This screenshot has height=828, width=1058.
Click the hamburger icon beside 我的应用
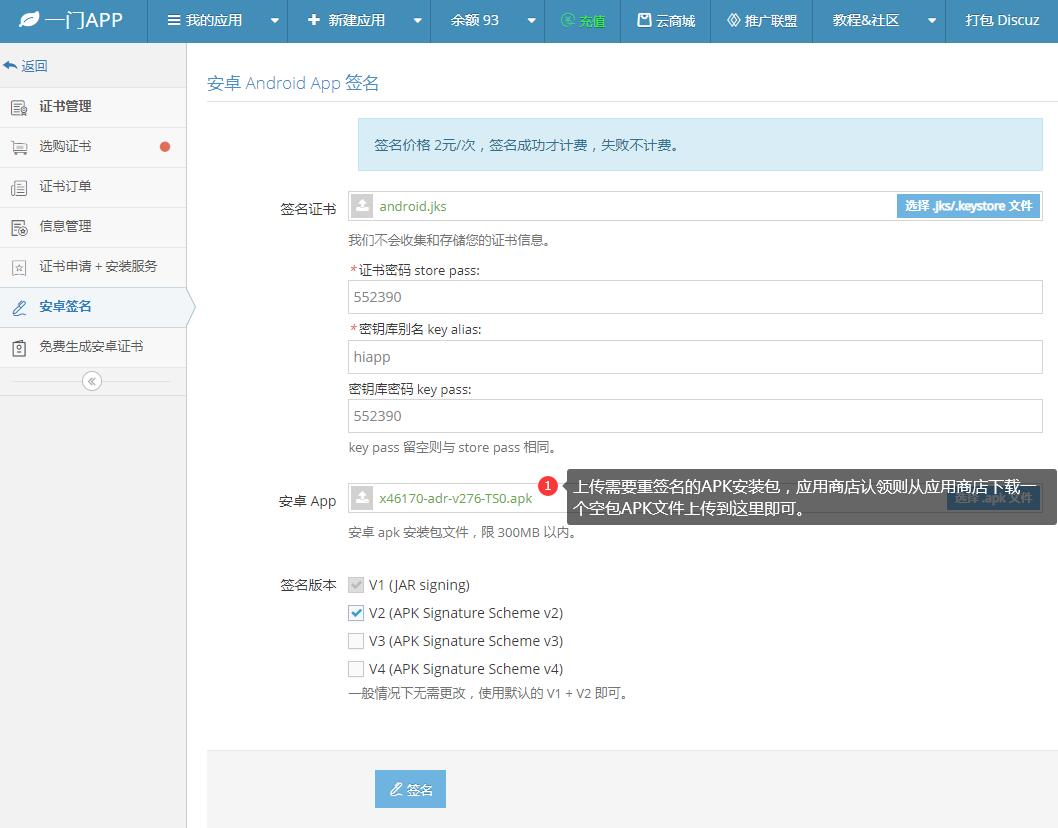(x=173, y=20)
